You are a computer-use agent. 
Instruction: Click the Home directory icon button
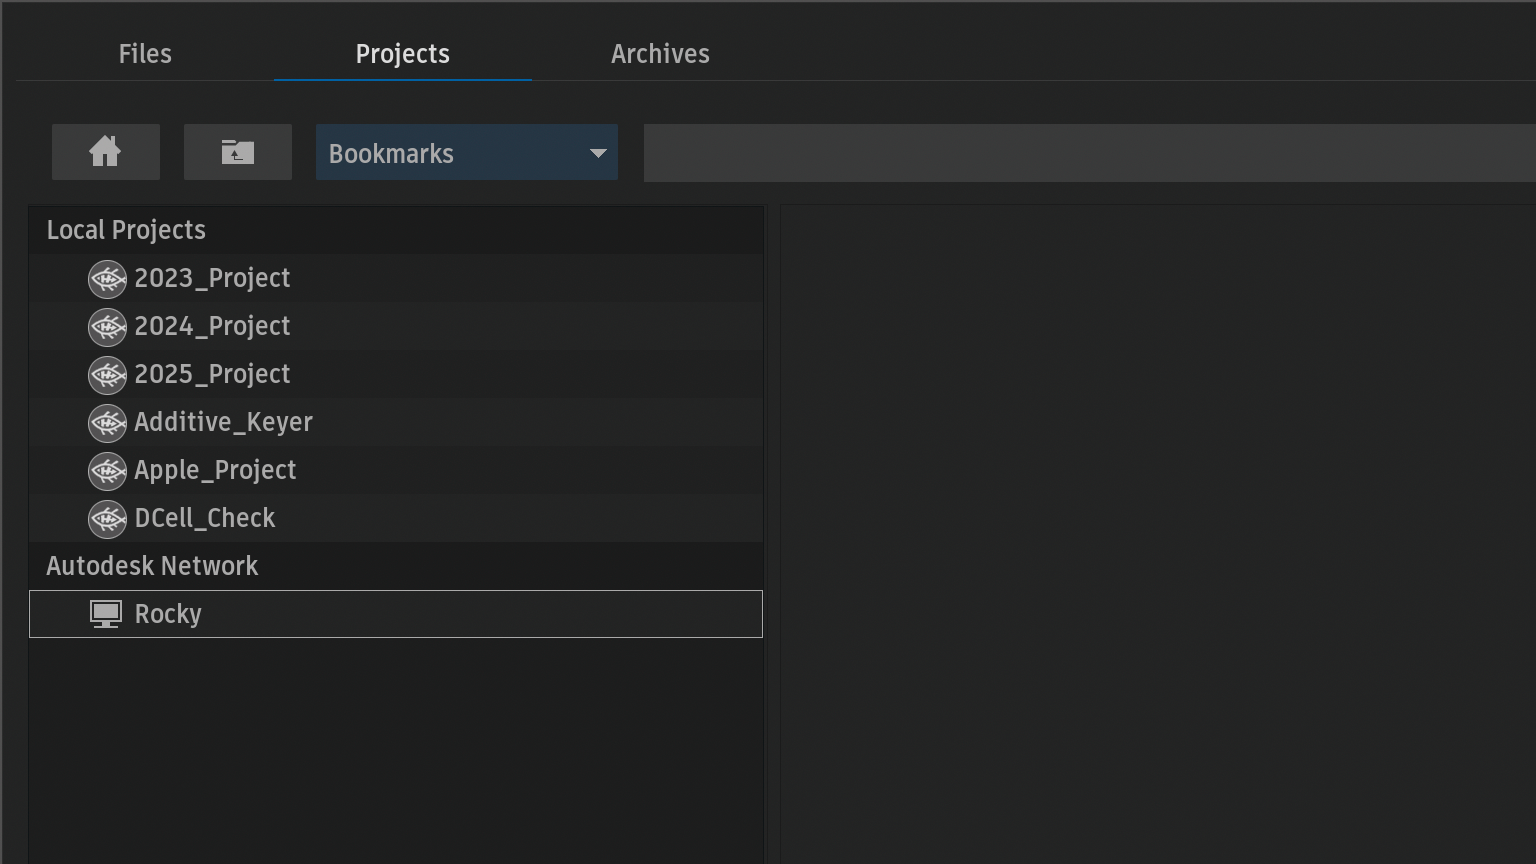tap(105, 152)
